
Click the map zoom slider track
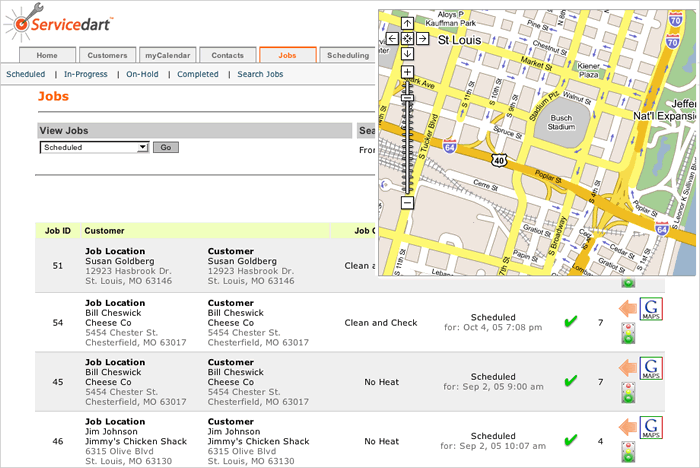click(x=407, y=140)
